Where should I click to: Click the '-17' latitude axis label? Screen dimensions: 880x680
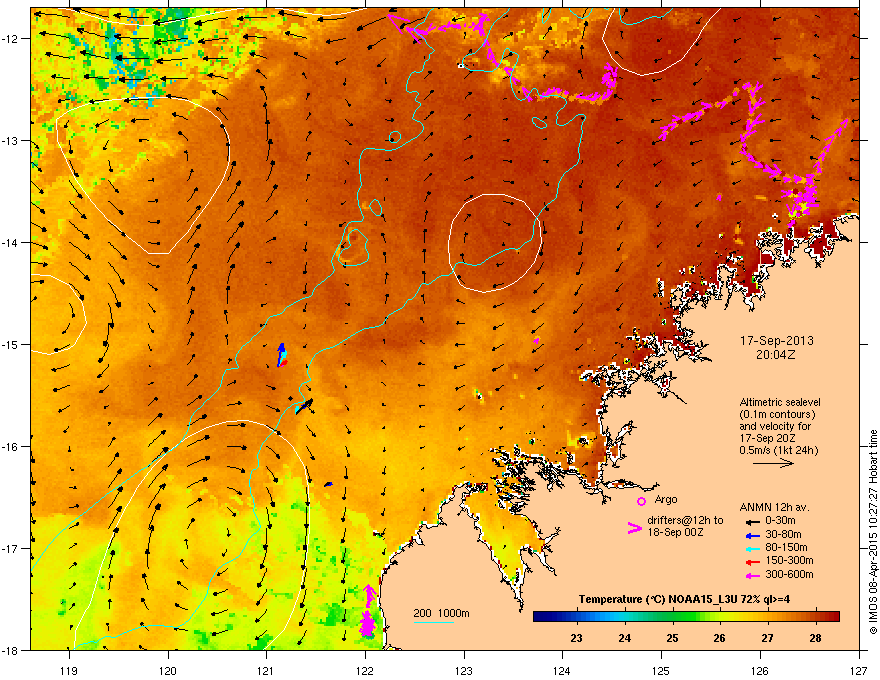click(x=11, y=548)
